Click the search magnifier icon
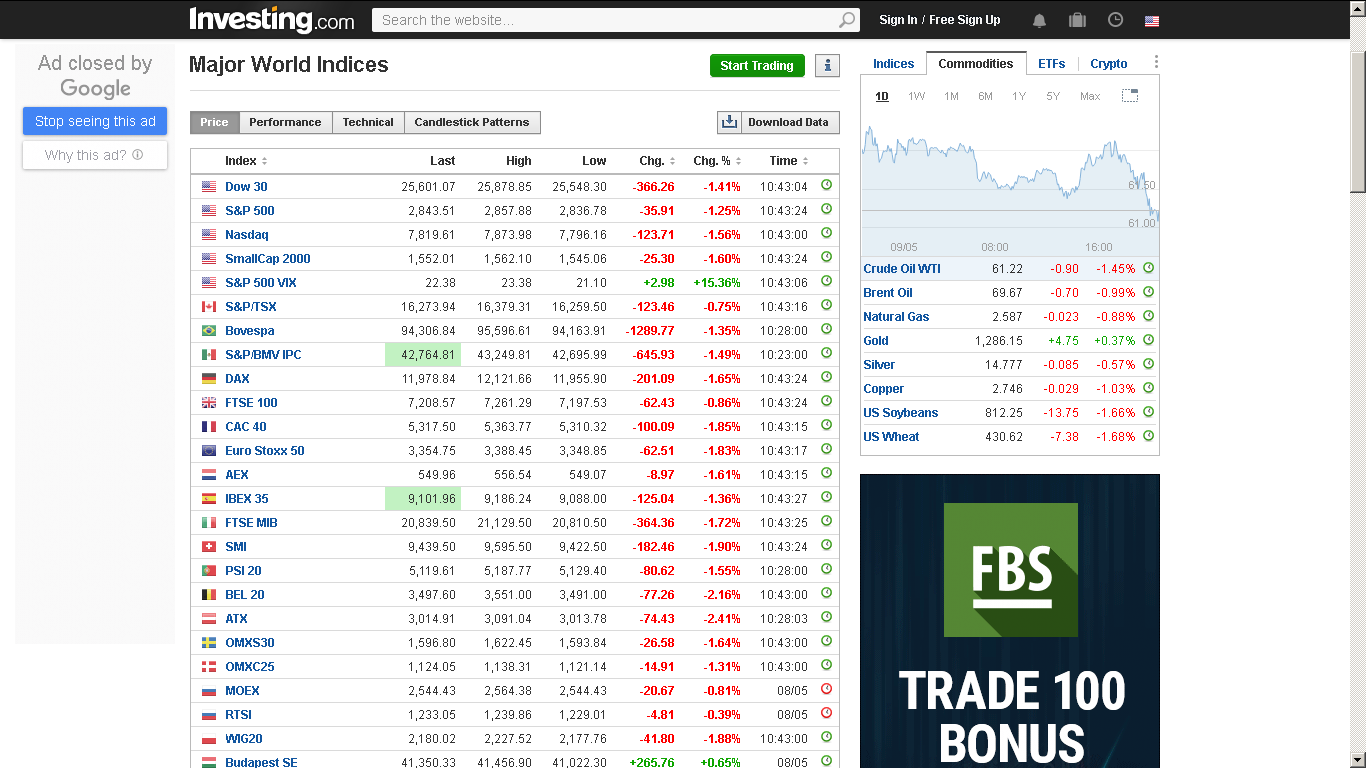Screen dimensions: 1366x768 [847, 20]
